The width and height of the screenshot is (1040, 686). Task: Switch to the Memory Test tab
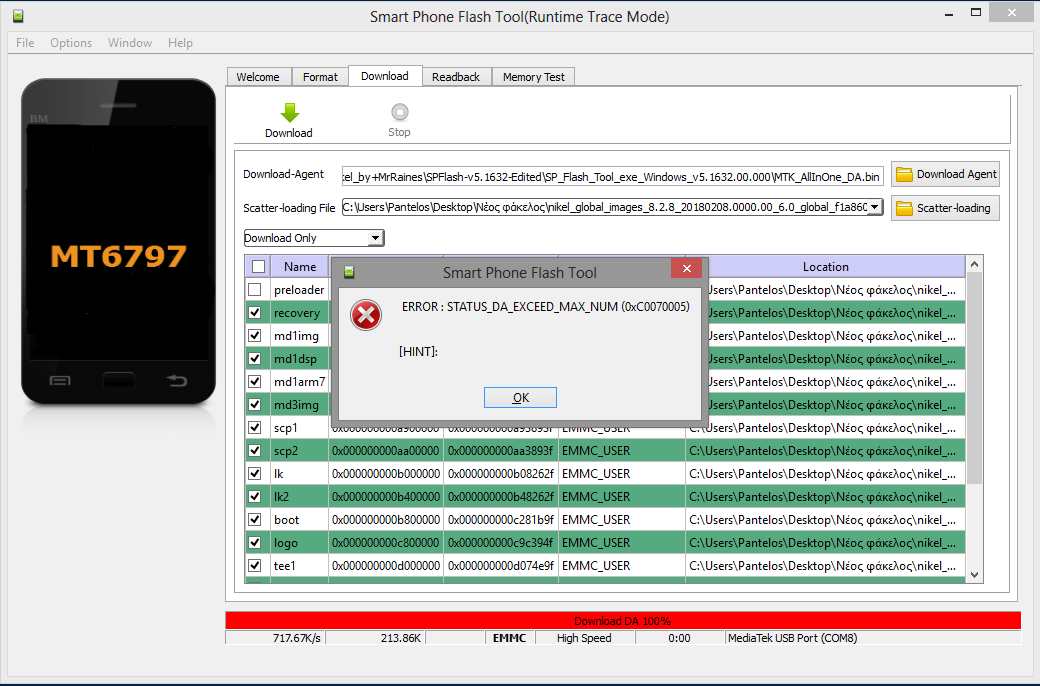tap(533, 77)
